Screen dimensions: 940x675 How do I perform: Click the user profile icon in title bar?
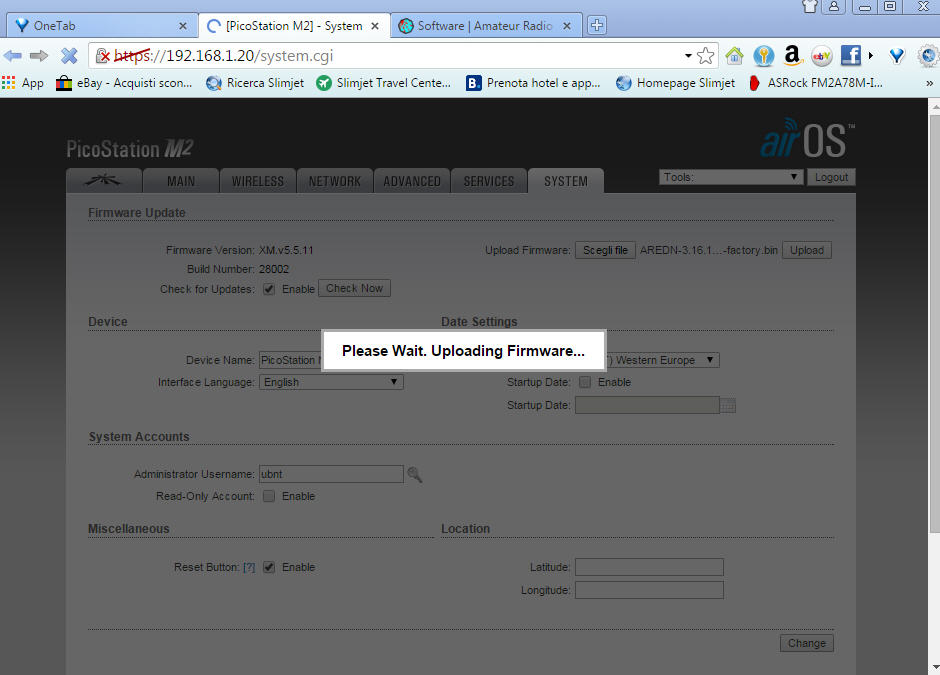834,7
